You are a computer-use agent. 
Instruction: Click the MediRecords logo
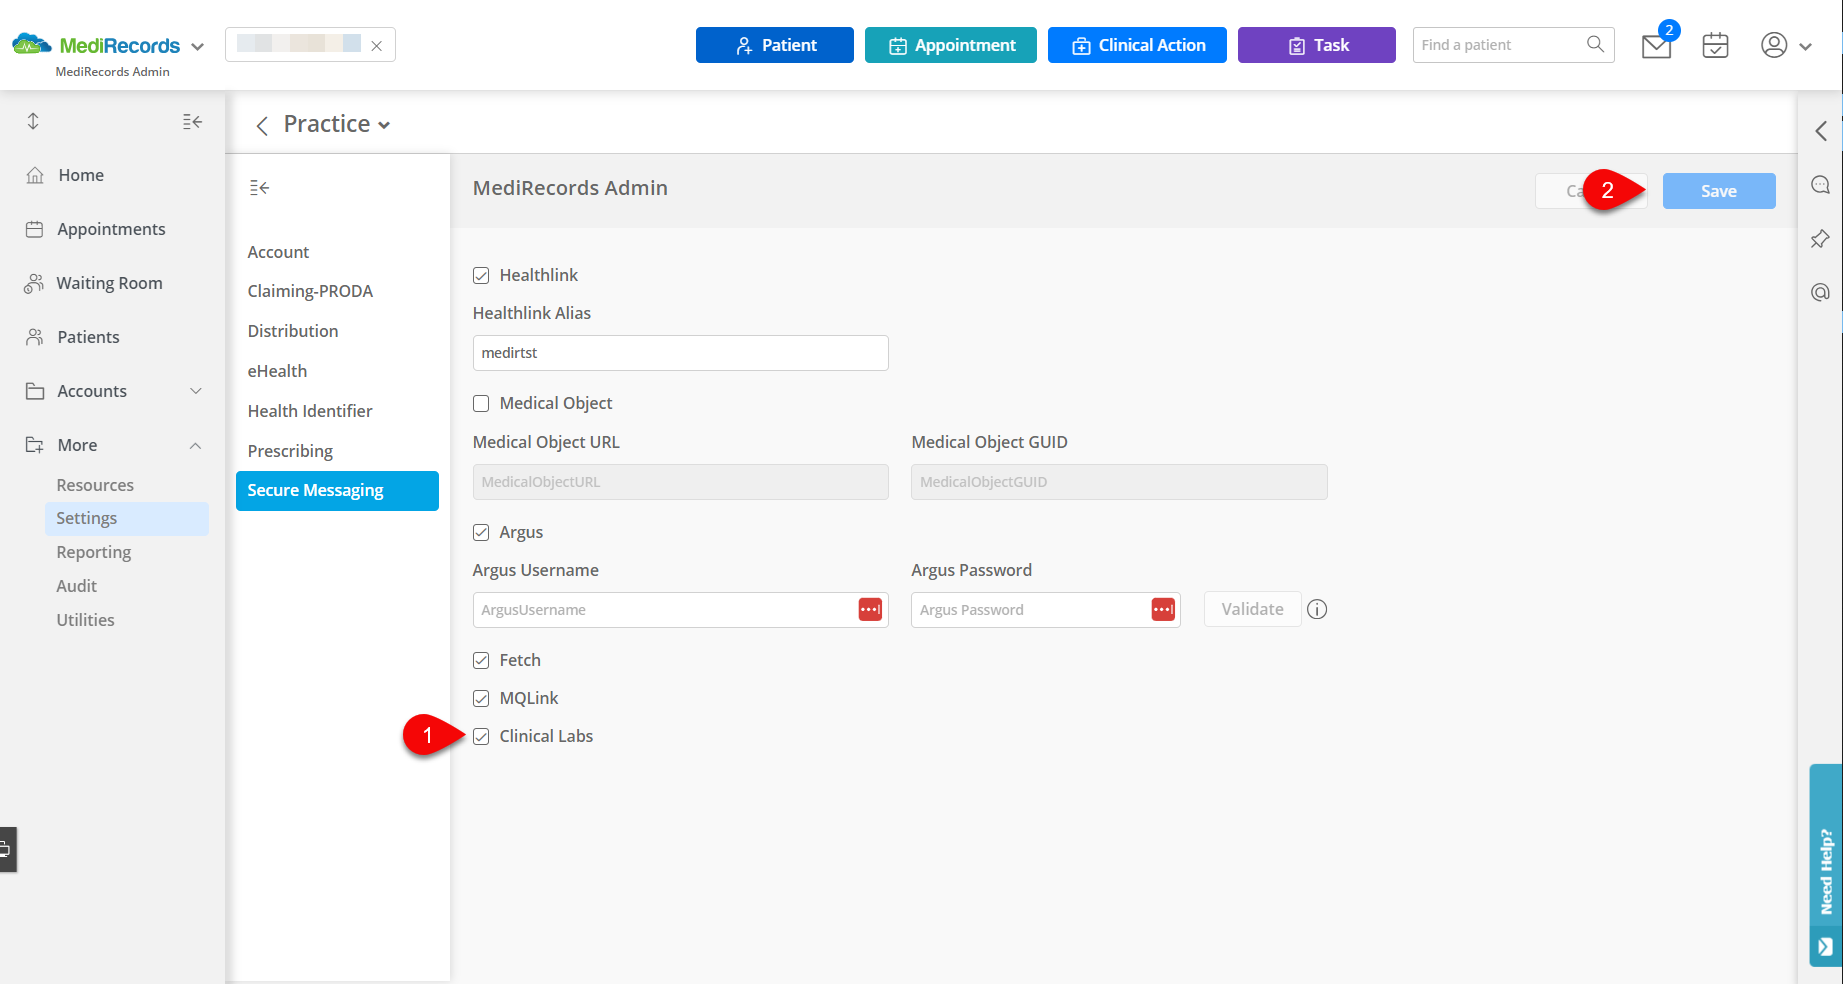click(95, 45)
